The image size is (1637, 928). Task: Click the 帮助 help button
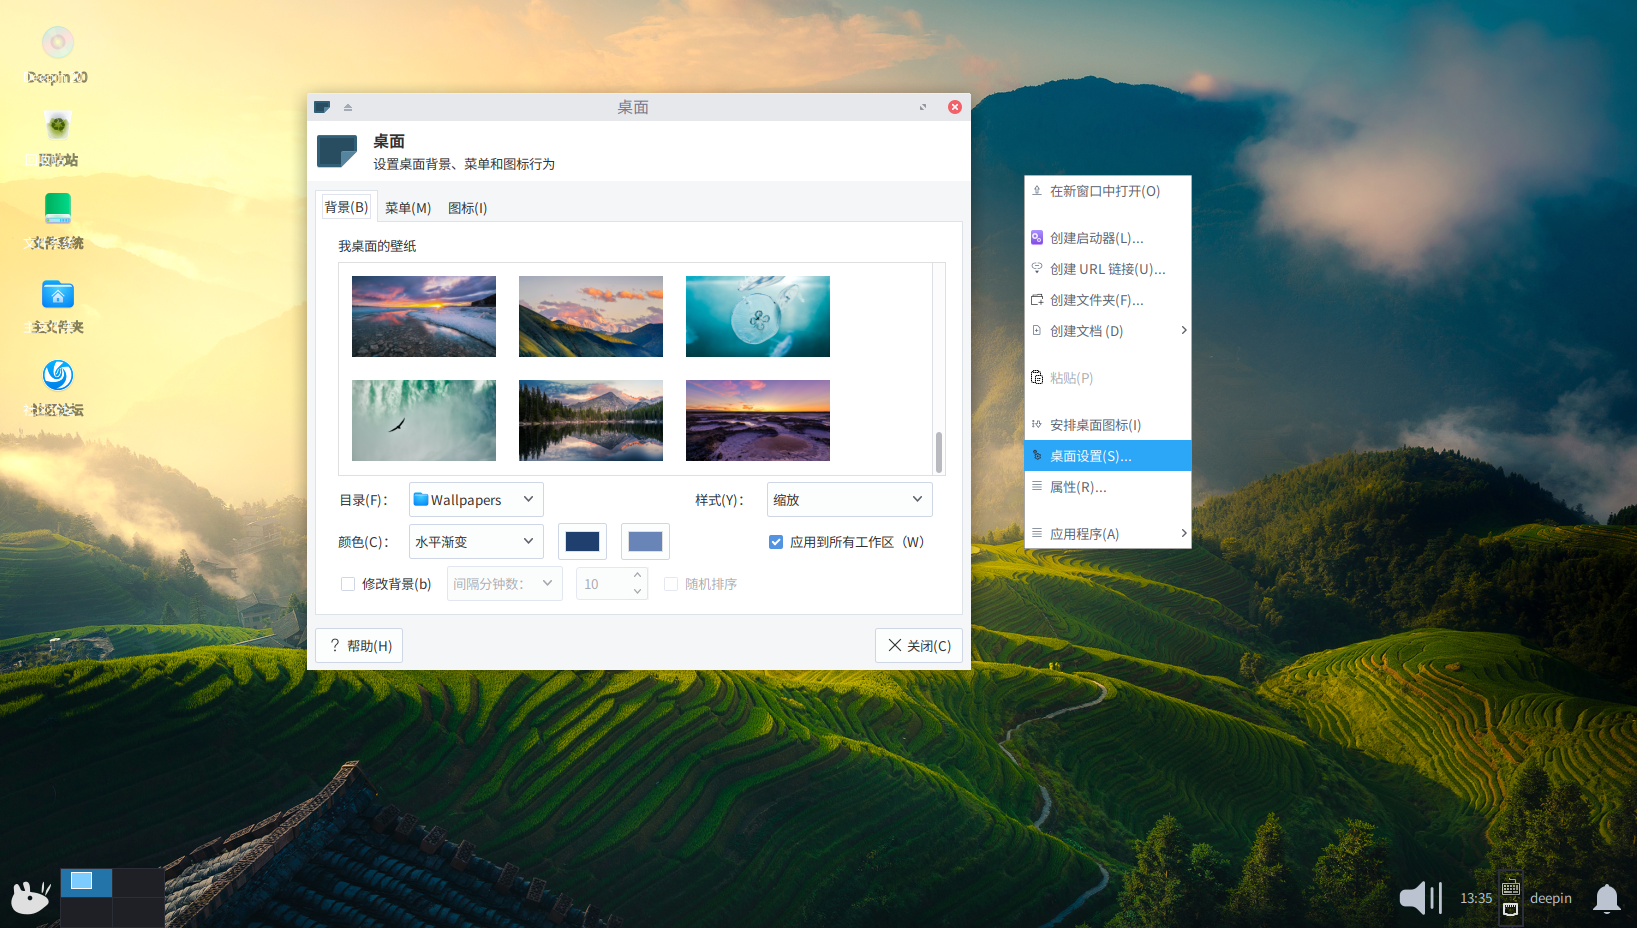[x=359, y=646]
